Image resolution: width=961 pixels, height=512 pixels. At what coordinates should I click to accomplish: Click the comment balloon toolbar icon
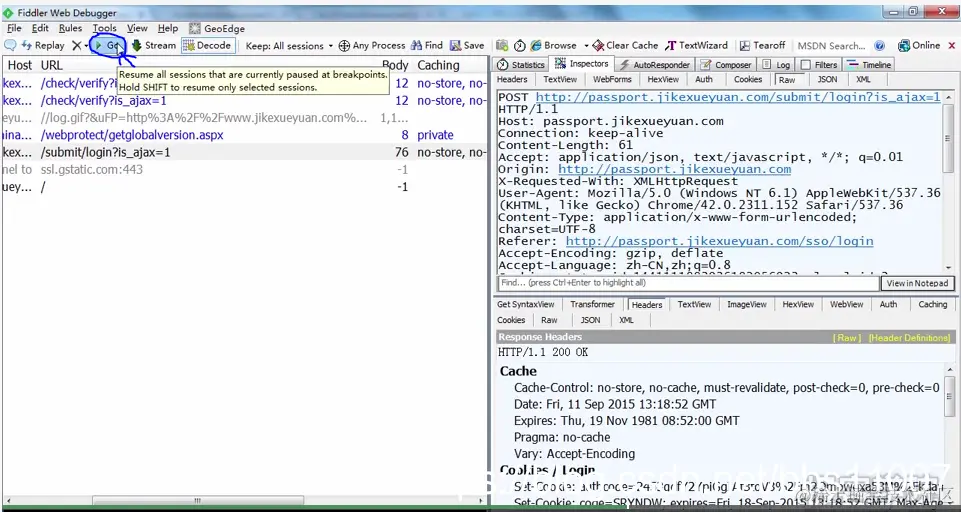click(x=9, y=45)
